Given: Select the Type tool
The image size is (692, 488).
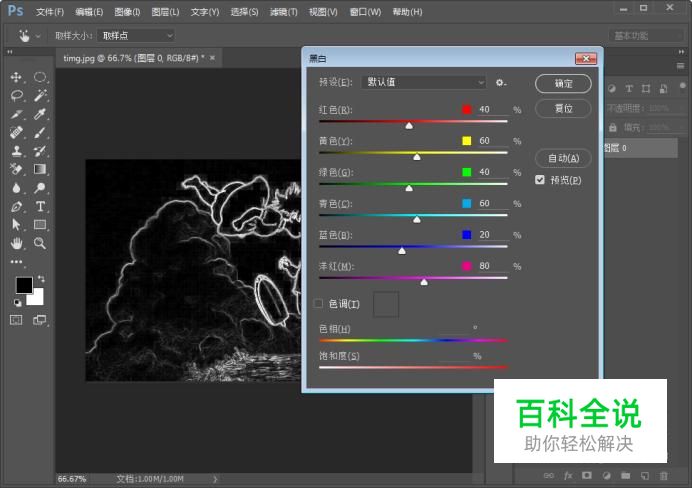Looking at the screenshot, I should (x=40, y=206).
